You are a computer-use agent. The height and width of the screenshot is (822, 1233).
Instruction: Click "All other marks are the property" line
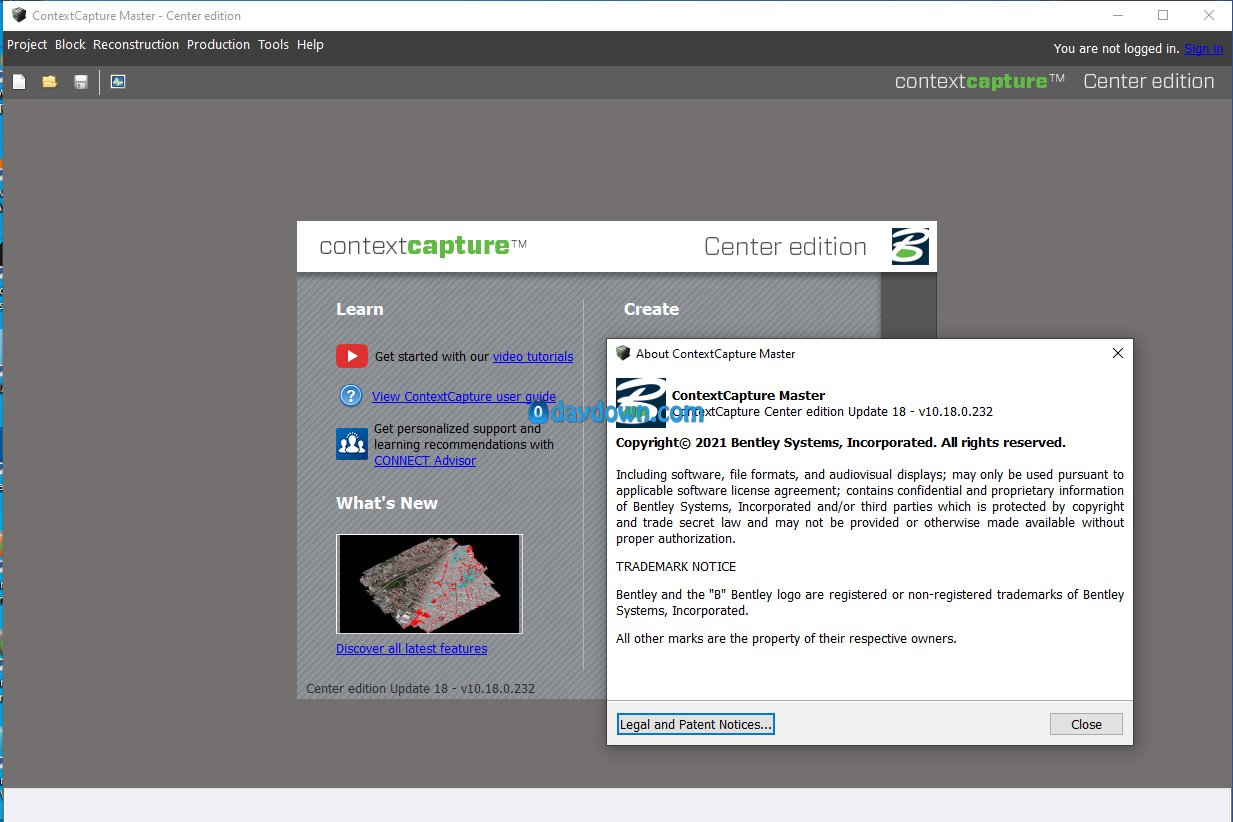[x=786, y=639]
